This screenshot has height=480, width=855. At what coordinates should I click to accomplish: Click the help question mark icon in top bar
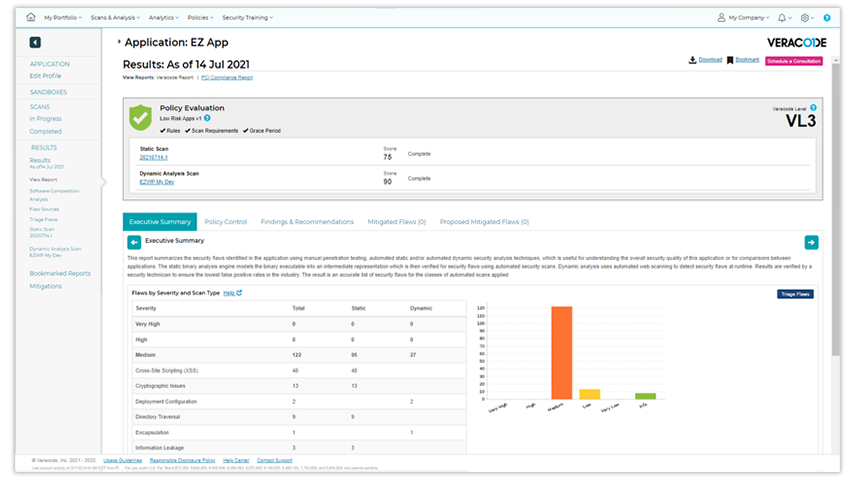tap(827, 17)
